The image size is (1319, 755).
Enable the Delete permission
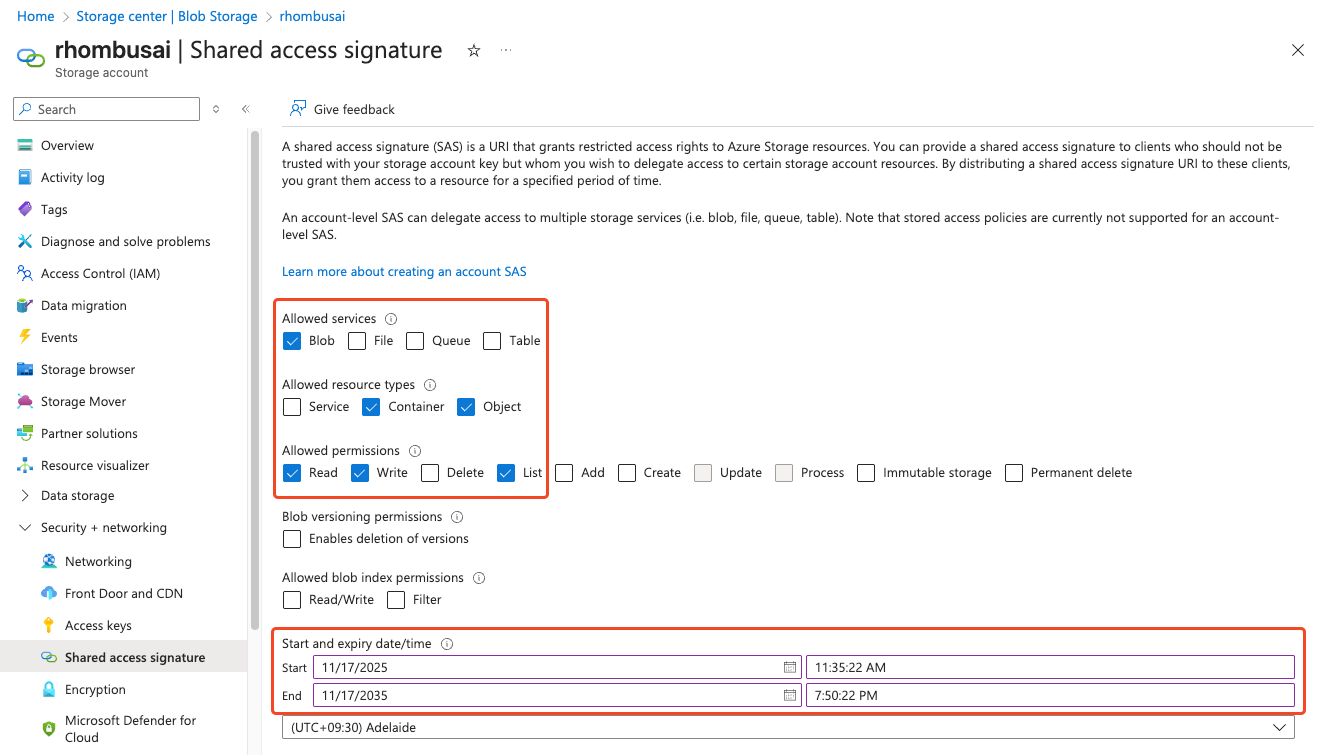point(429,472)
